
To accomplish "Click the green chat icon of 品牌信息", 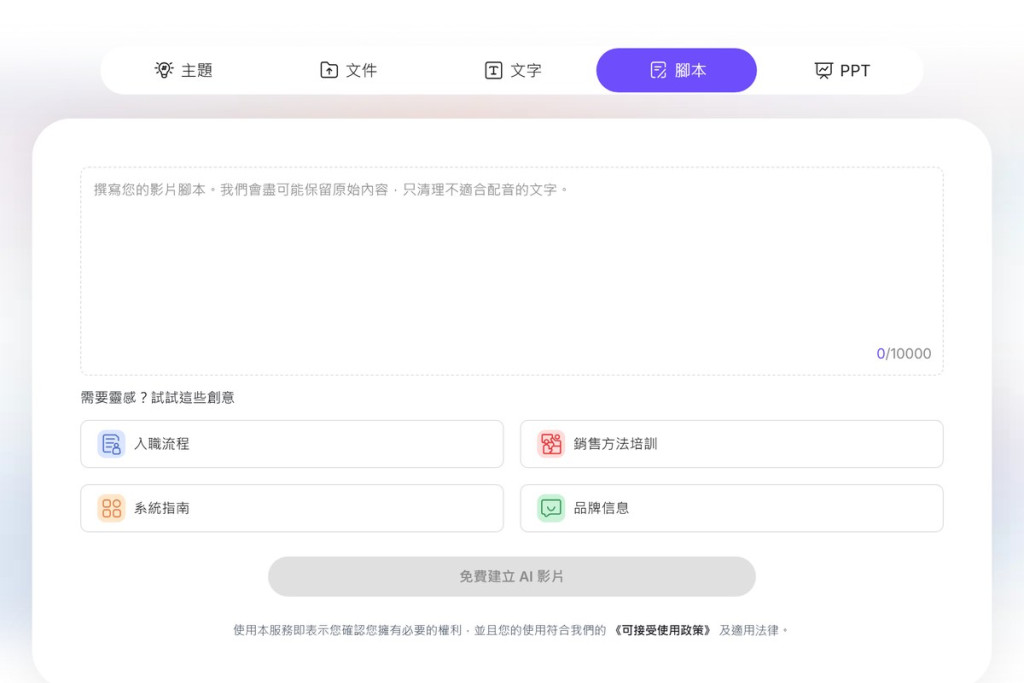I will 551,508.
